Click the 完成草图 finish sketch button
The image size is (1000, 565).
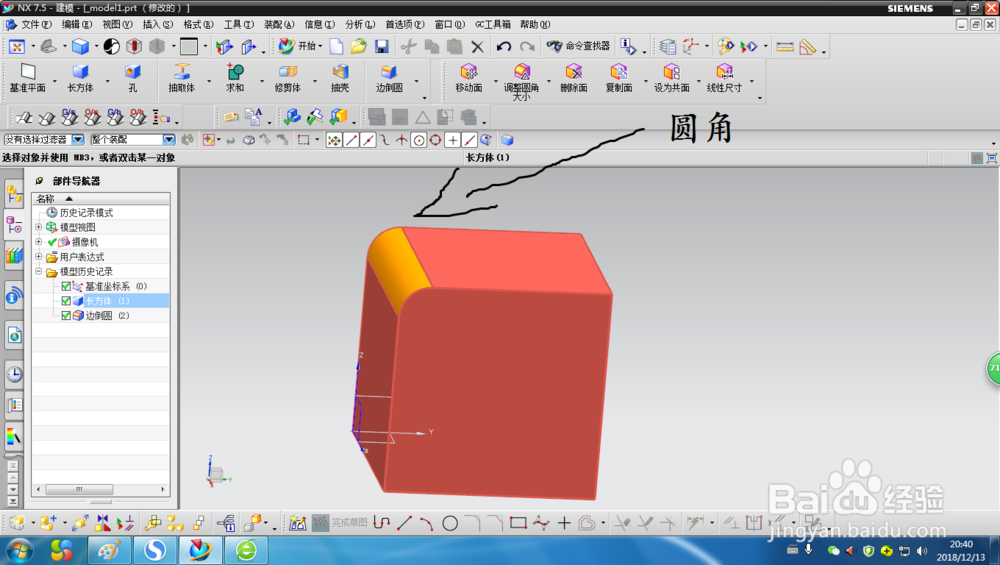click(339, 523)
